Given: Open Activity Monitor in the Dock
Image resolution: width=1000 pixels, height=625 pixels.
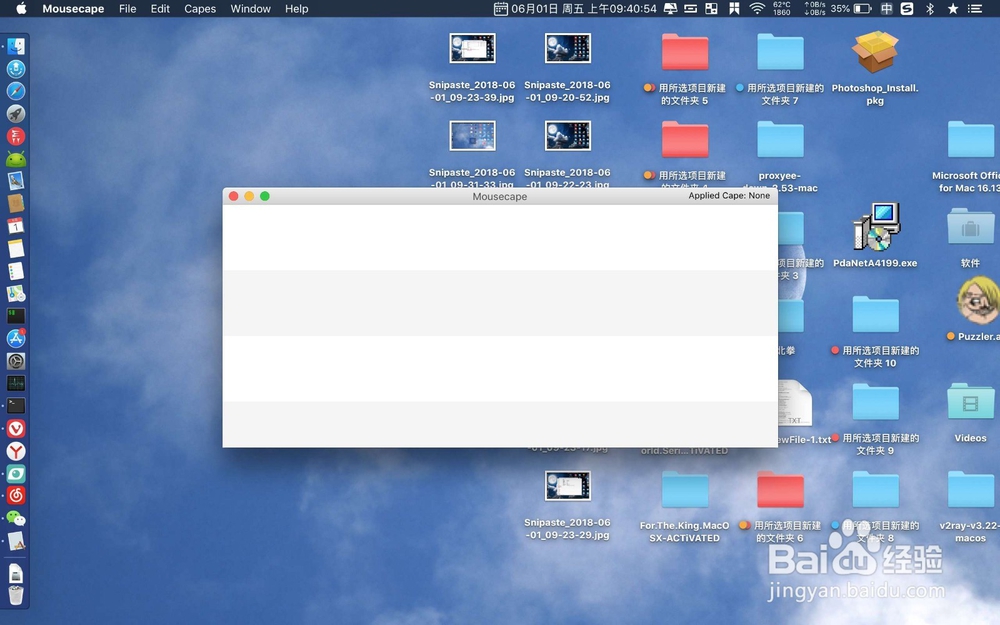Looking at the screenshot, I should tap(16, 383).
